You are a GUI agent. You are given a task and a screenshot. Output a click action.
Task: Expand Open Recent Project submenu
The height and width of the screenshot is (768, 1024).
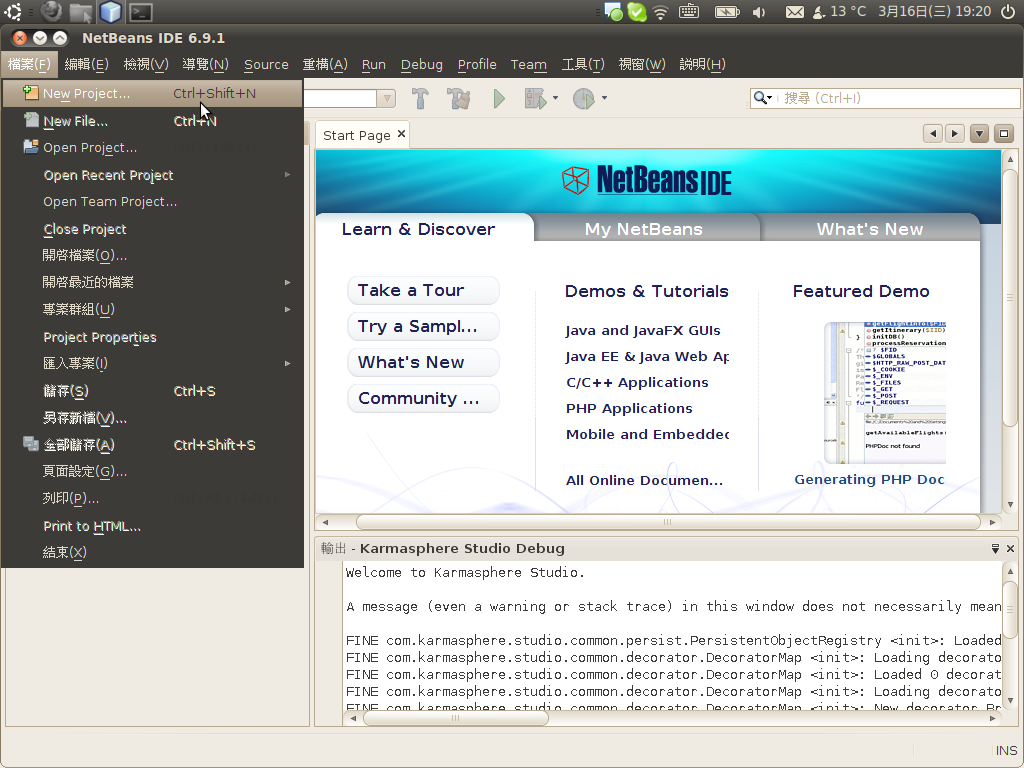pos(153,175)
